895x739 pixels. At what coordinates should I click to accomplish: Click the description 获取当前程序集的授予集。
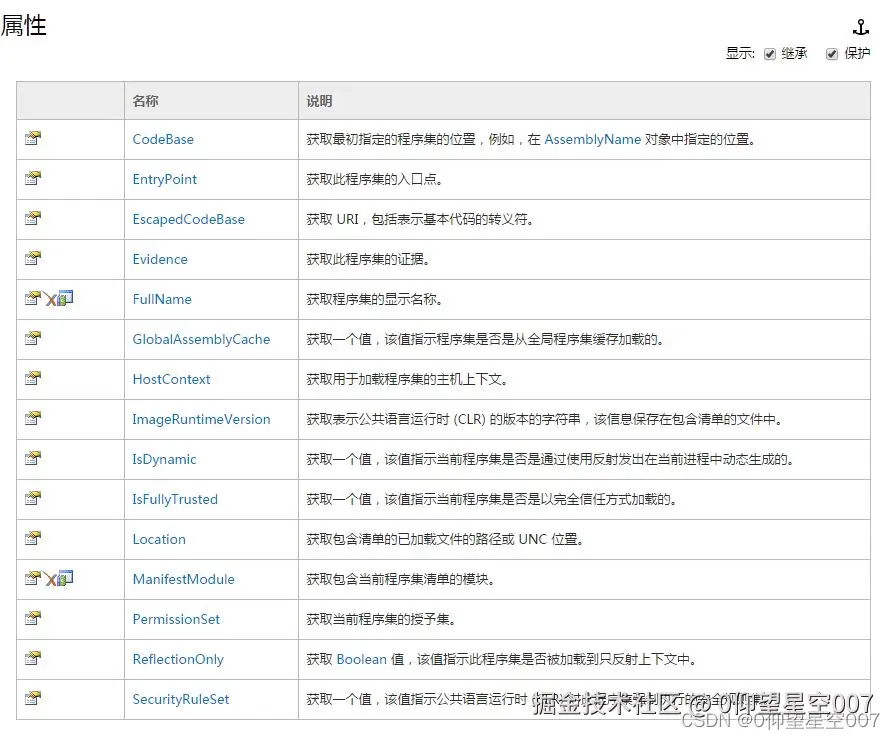point(381,619)
